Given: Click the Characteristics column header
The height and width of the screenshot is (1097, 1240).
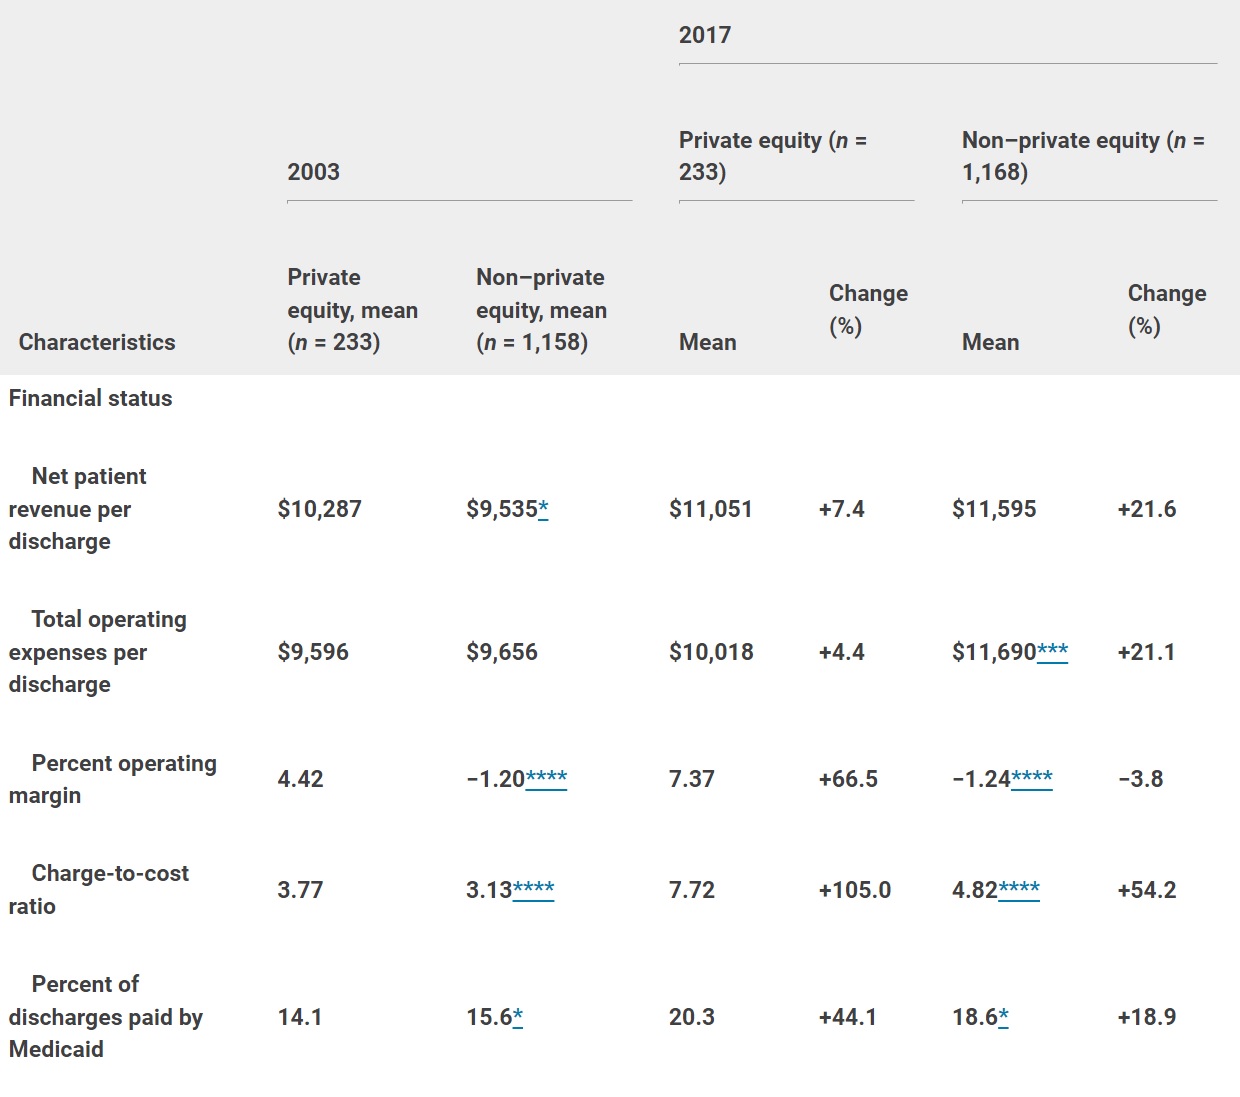Looking at the screenshot, I should (x=97, y=342).
